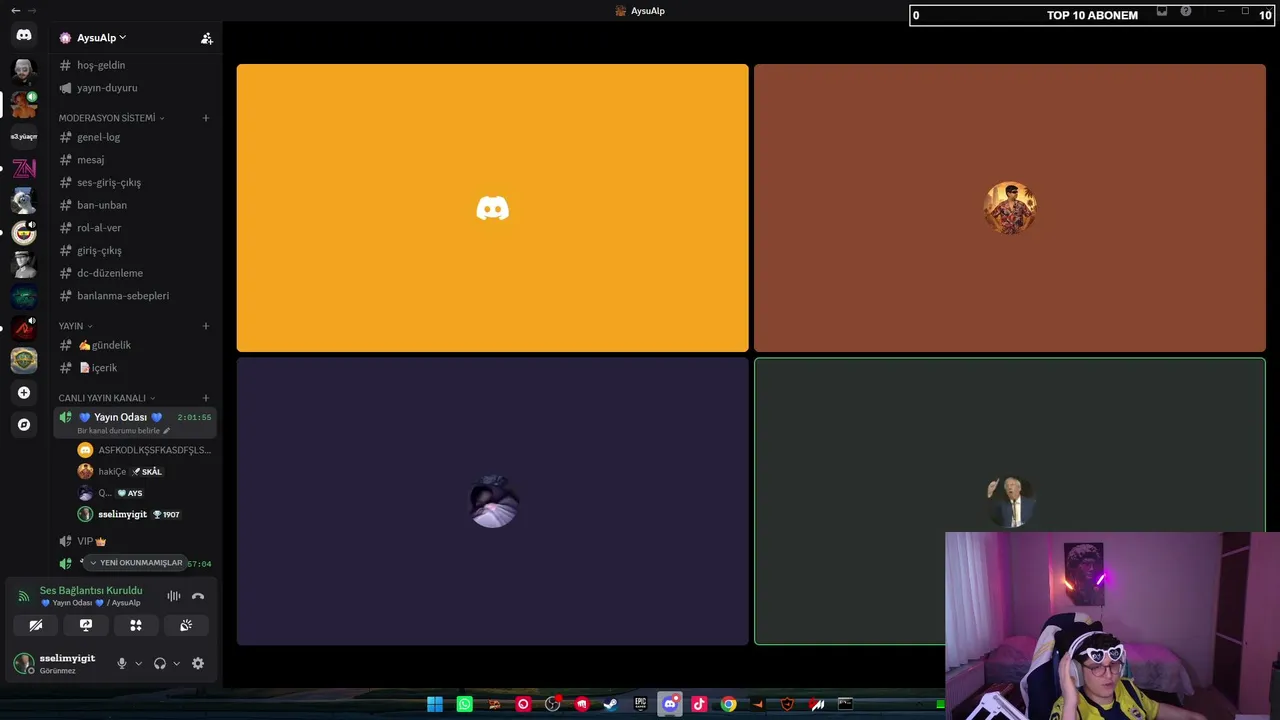Open OBS Studio from the taskbar
This screenshot has width=1280, height=720.
point(552,704)
